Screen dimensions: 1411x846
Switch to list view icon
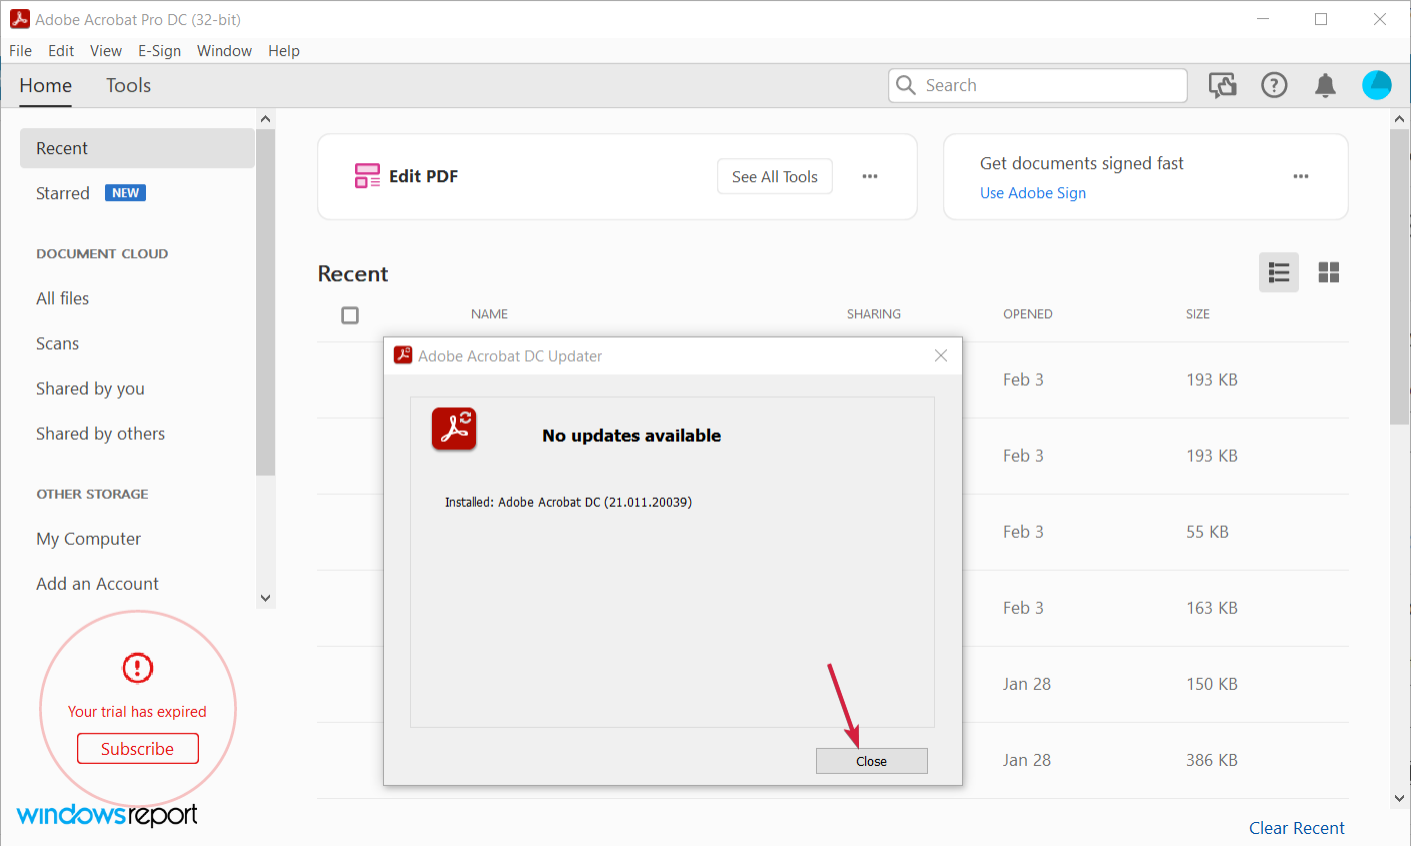click(1279, 272)
